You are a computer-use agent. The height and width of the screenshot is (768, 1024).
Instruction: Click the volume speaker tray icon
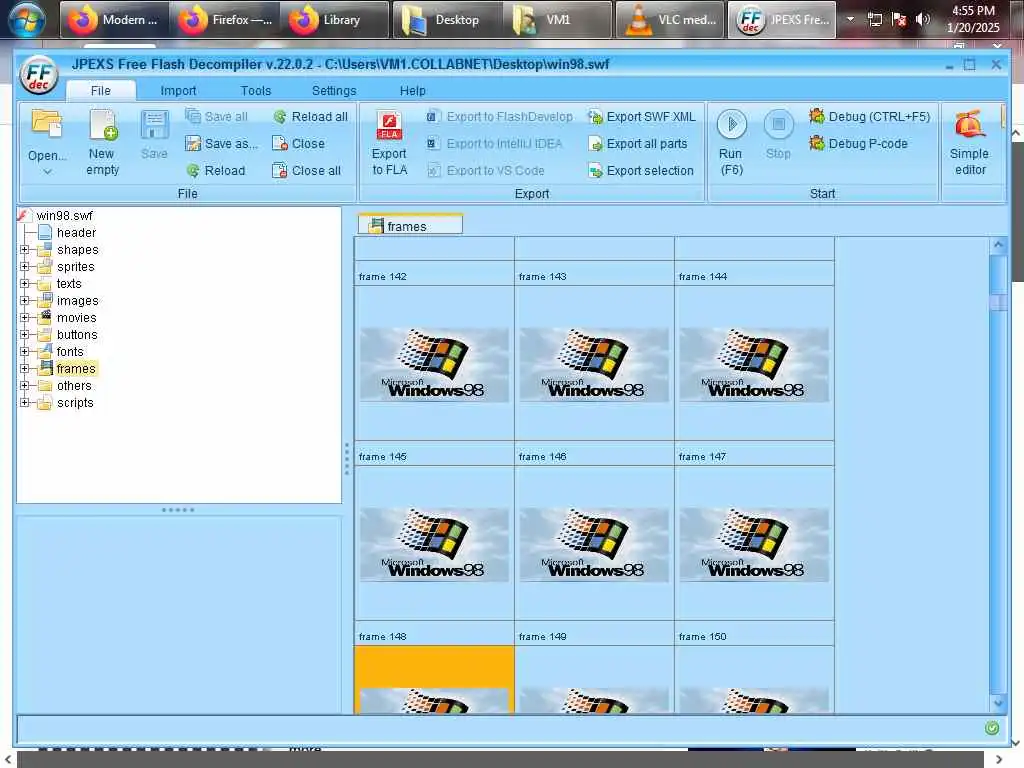[922, 19]
